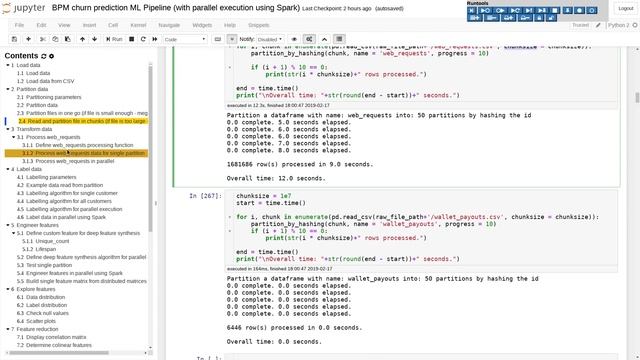640x360 pixels.
Task: Collapse subsection 3.1 Process web_requests
Action: click(13, 137)
